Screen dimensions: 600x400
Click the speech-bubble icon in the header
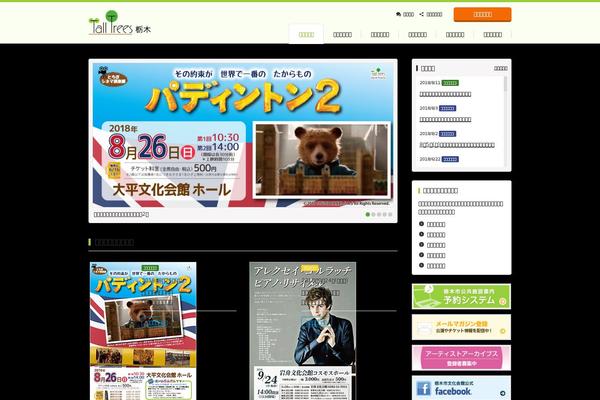(x=398, y=15)
